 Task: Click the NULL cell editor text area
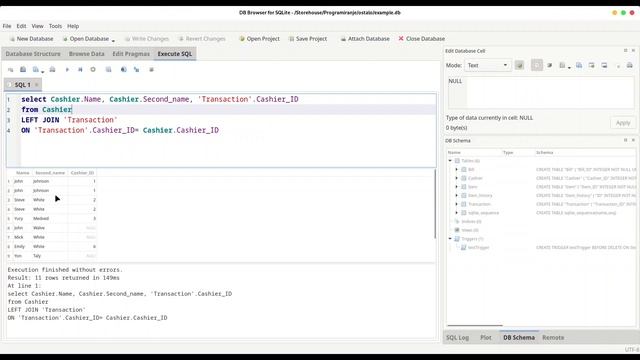click(540, 92)
